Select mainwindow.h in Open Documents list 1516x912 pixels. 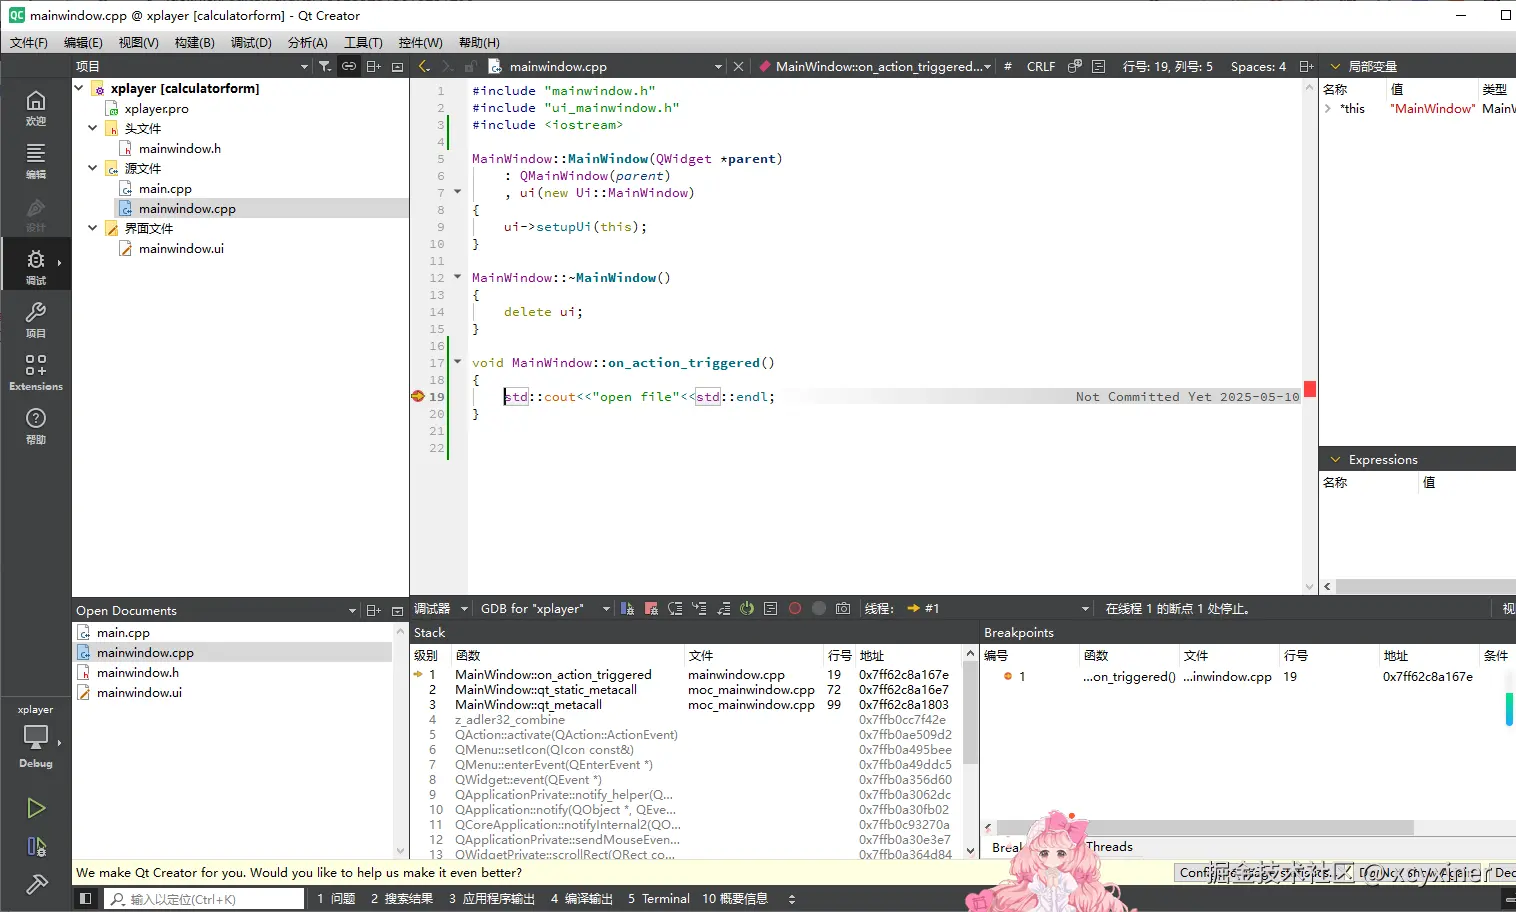coord(138,672)
